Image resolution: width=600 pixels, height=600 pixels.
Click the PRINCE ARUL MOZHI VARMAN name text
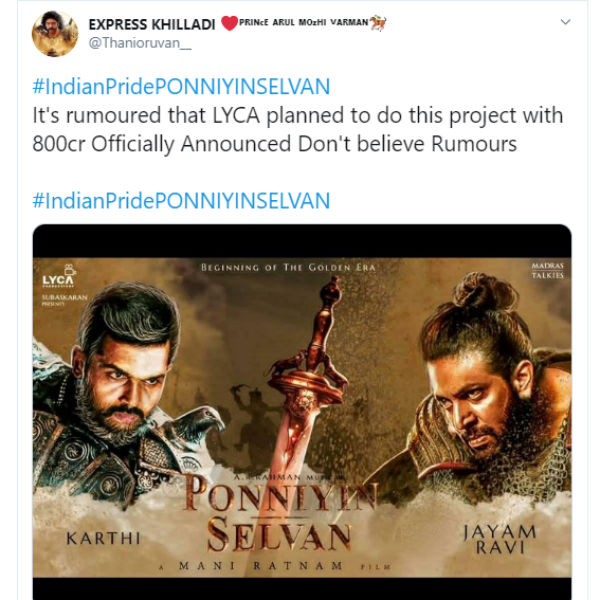click(303, 23)
